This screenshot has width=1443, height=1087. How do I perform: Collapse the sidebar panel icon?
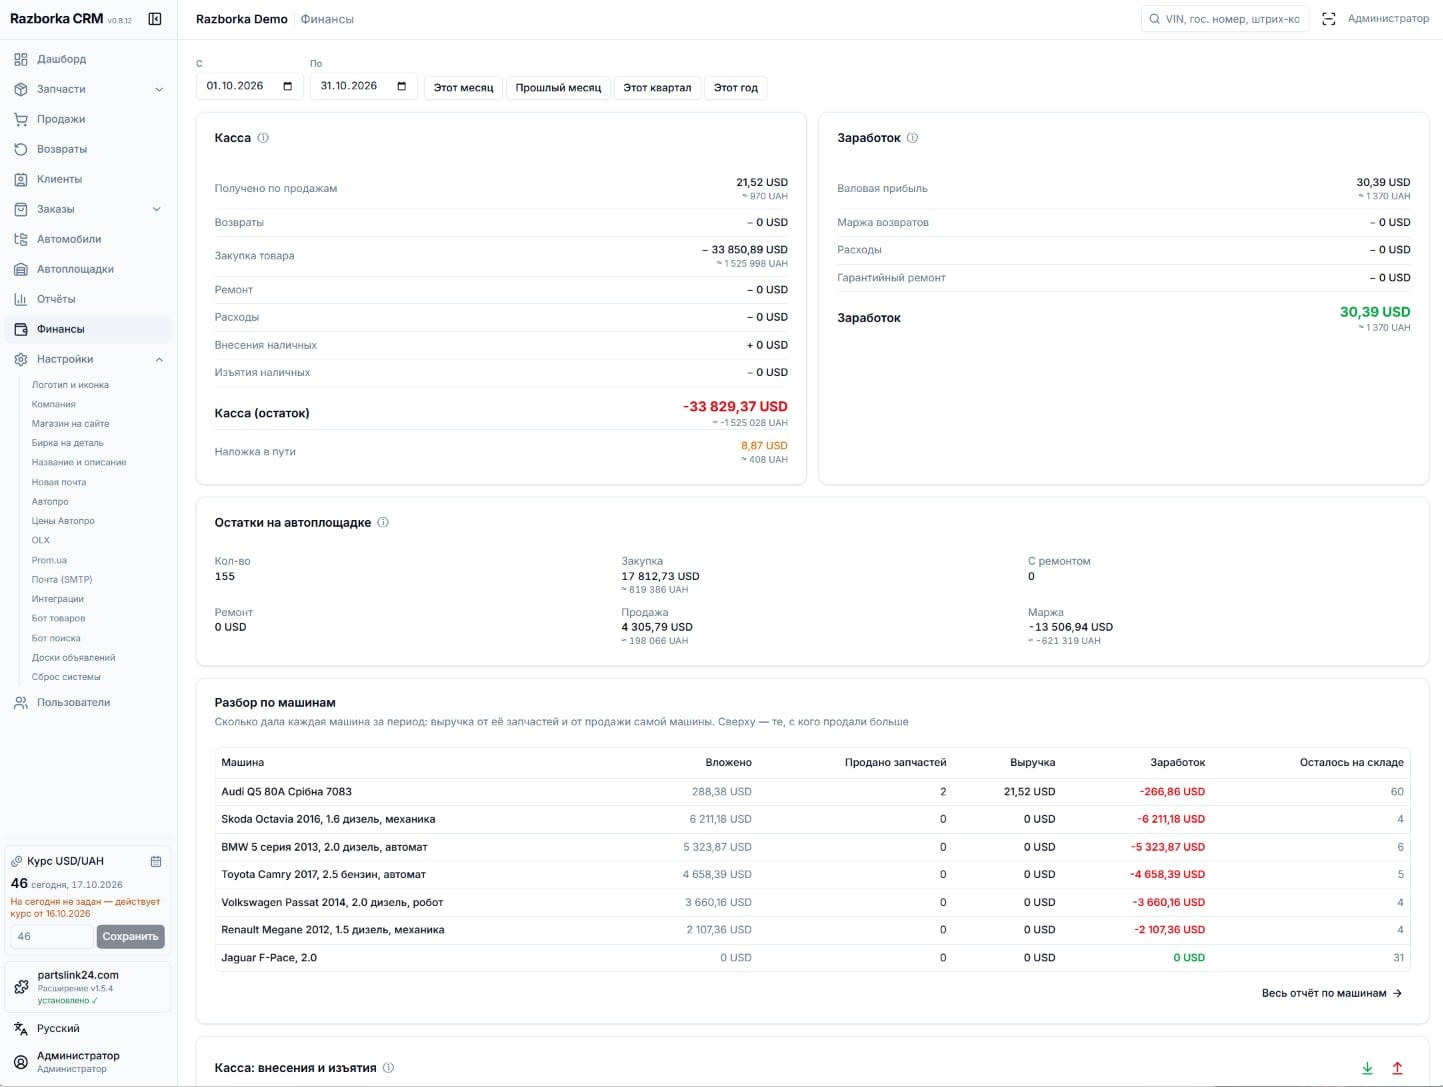tap(155, 19)
